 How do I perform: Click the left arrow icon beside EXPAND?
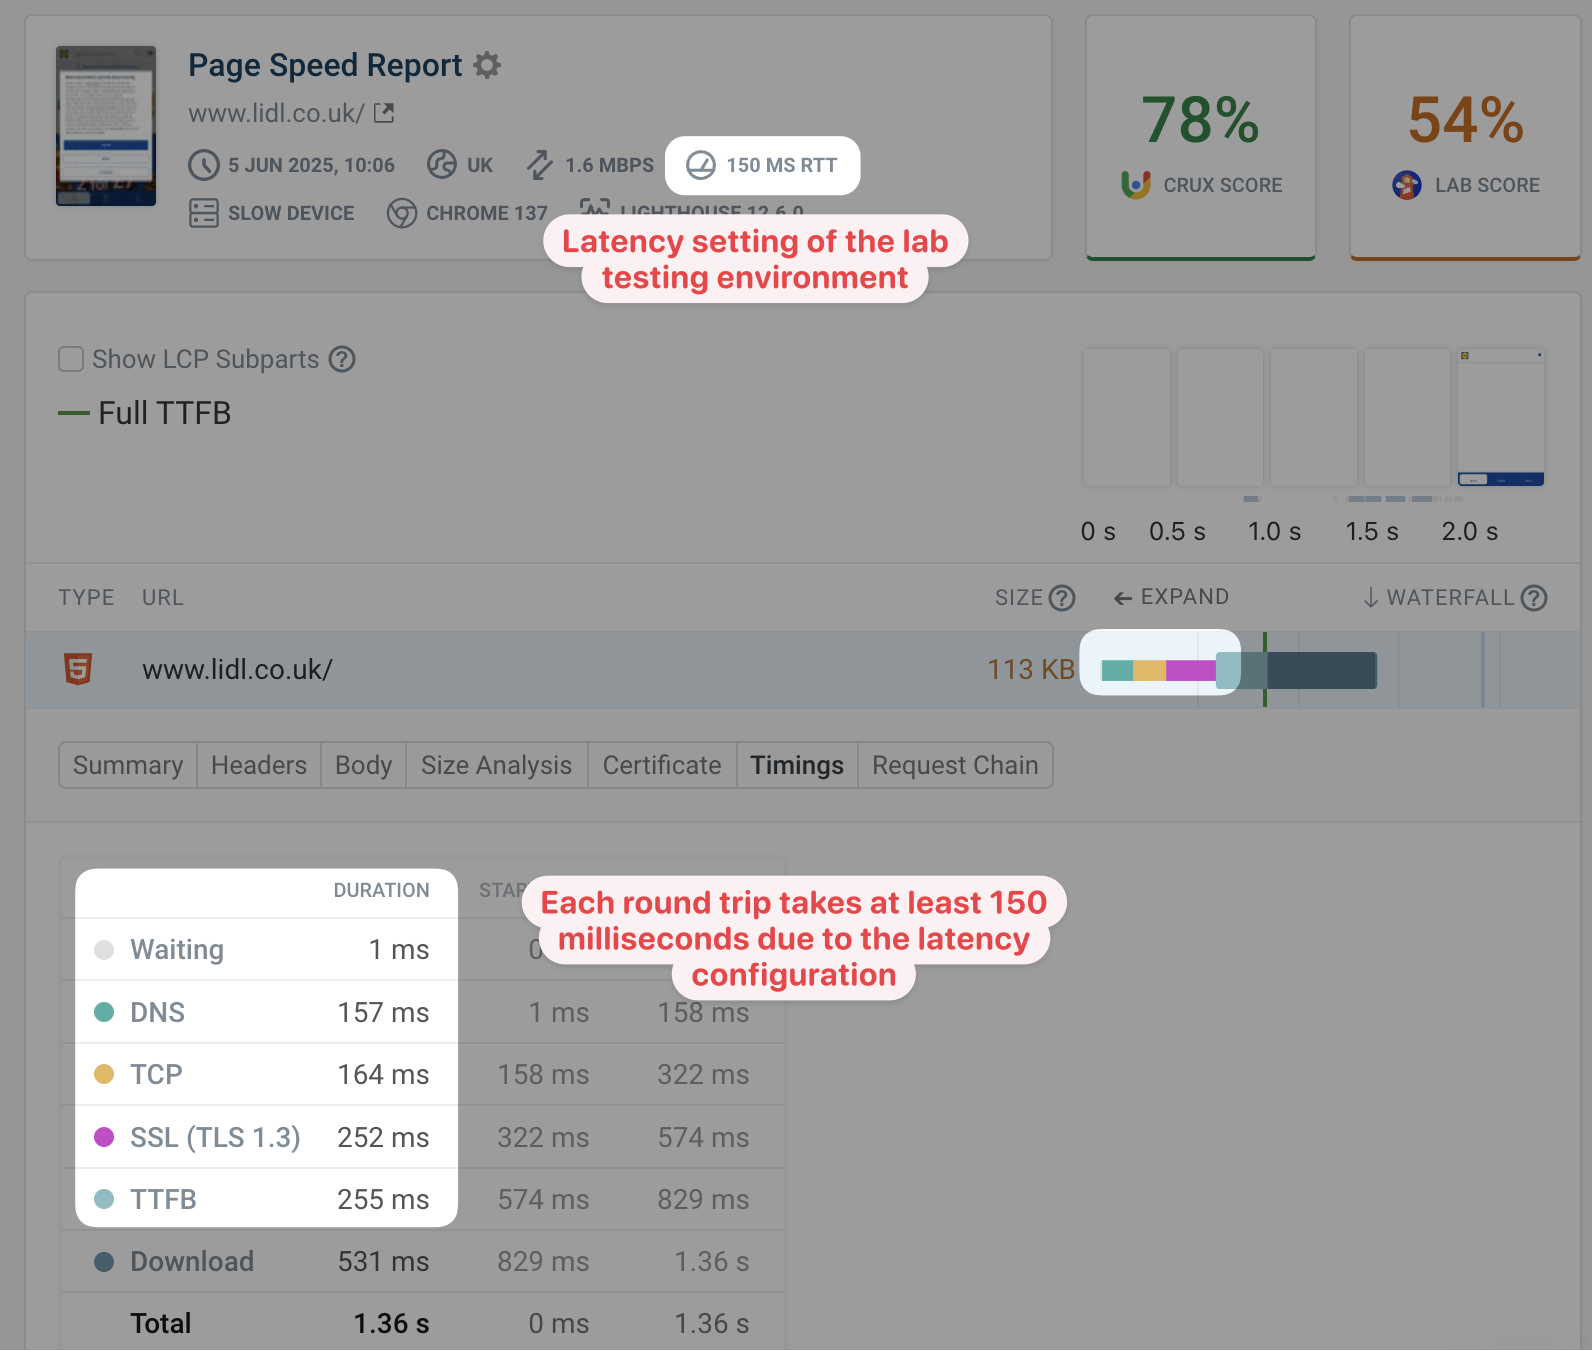click(x=1123, y=598)
